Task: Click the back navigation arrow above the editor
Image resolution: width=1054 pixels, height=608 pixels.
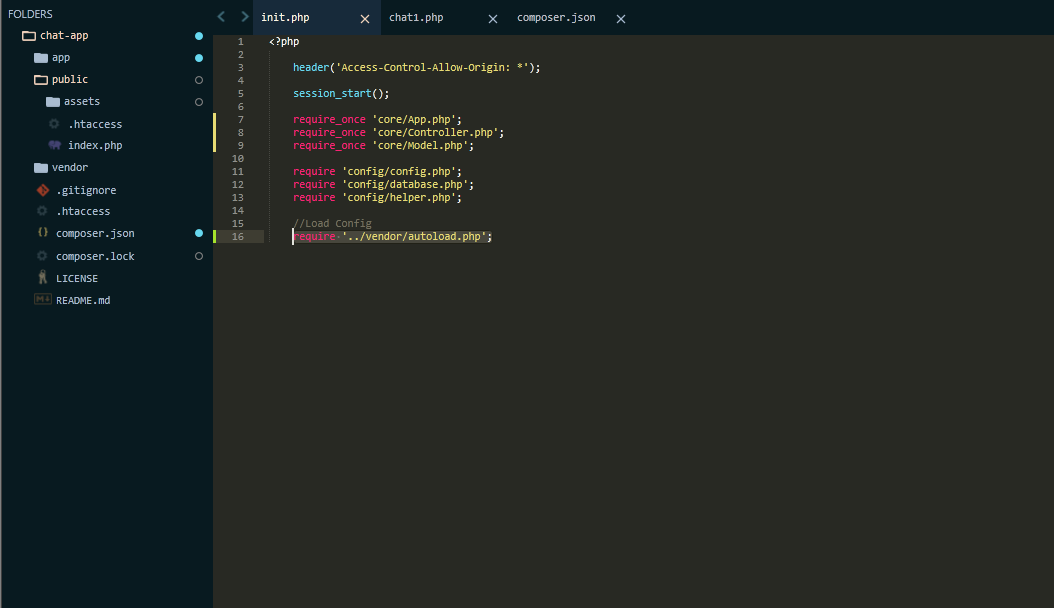Action: tap(221, 16)
